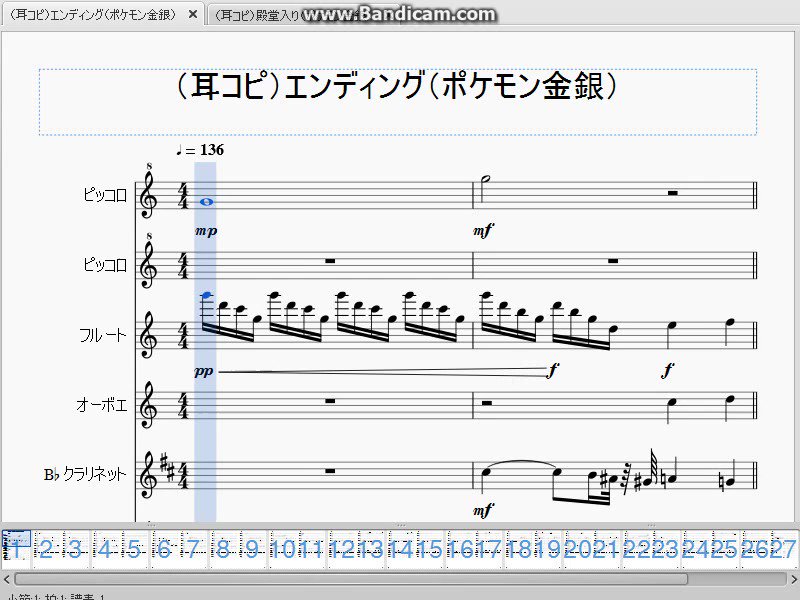800x600 pixels.
Task: Select the B♭ クラリネット instrument name
Action: tap(85, 474)
